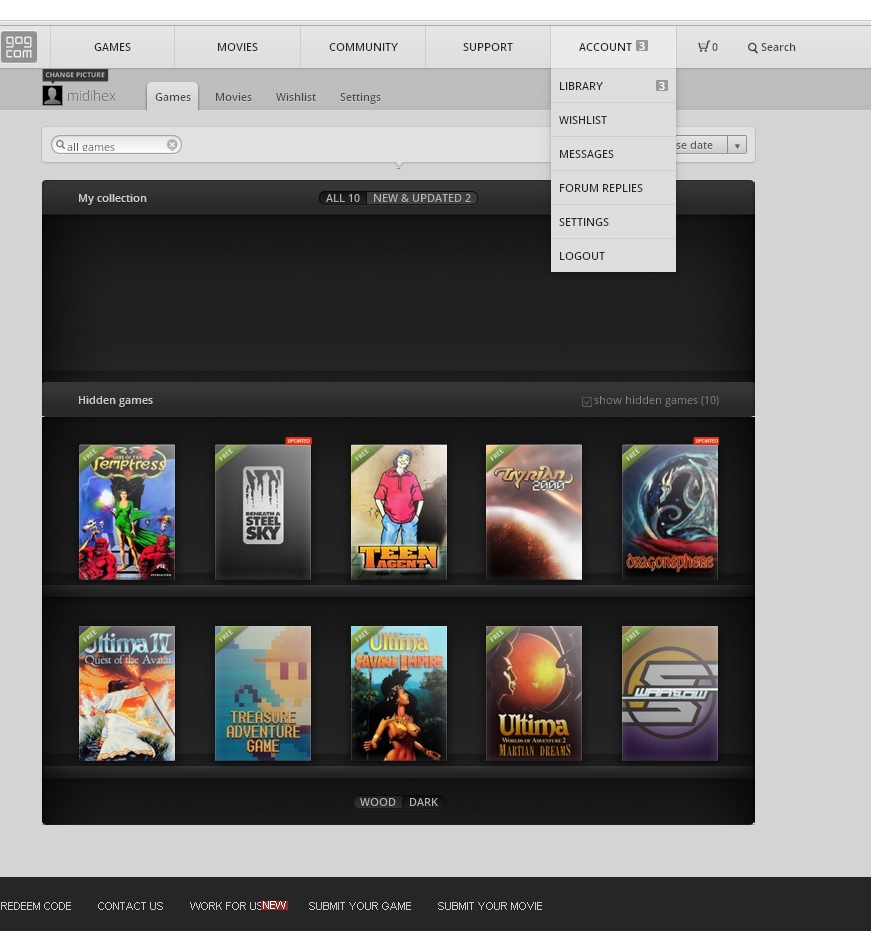Screen dimensions: 871x931
Task: Open Ultima IV Quest of the Avatar
Action: pyautogui.click(x=127, y=694)
